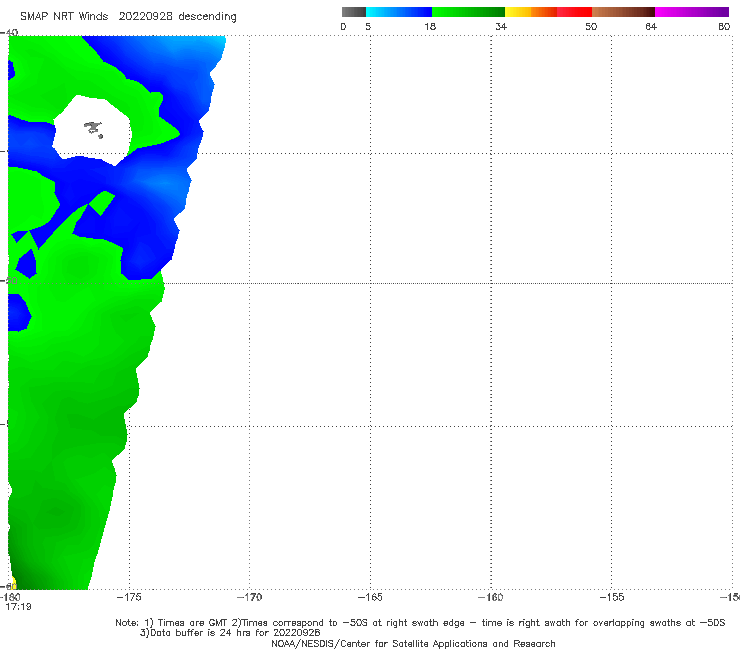Image resolution: width=740 pixels, height=650 pixels.
Task: Click the 'SMAP NRT Winds 20220928 descending' title
Action: click(x=128, y=17)
